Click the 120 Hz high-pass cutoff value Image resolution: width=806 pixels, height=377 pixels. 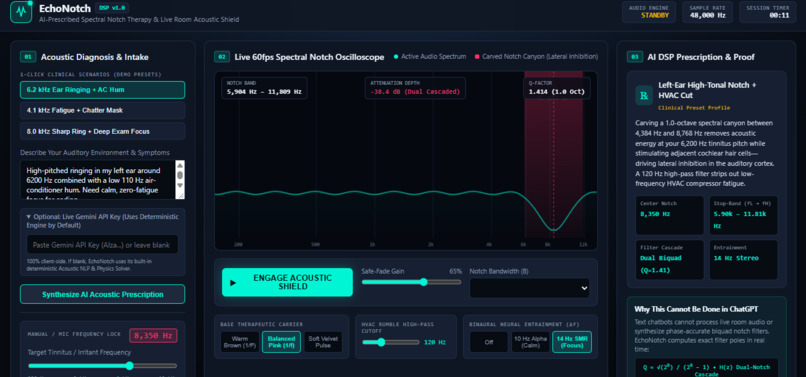tap(434, 342)
